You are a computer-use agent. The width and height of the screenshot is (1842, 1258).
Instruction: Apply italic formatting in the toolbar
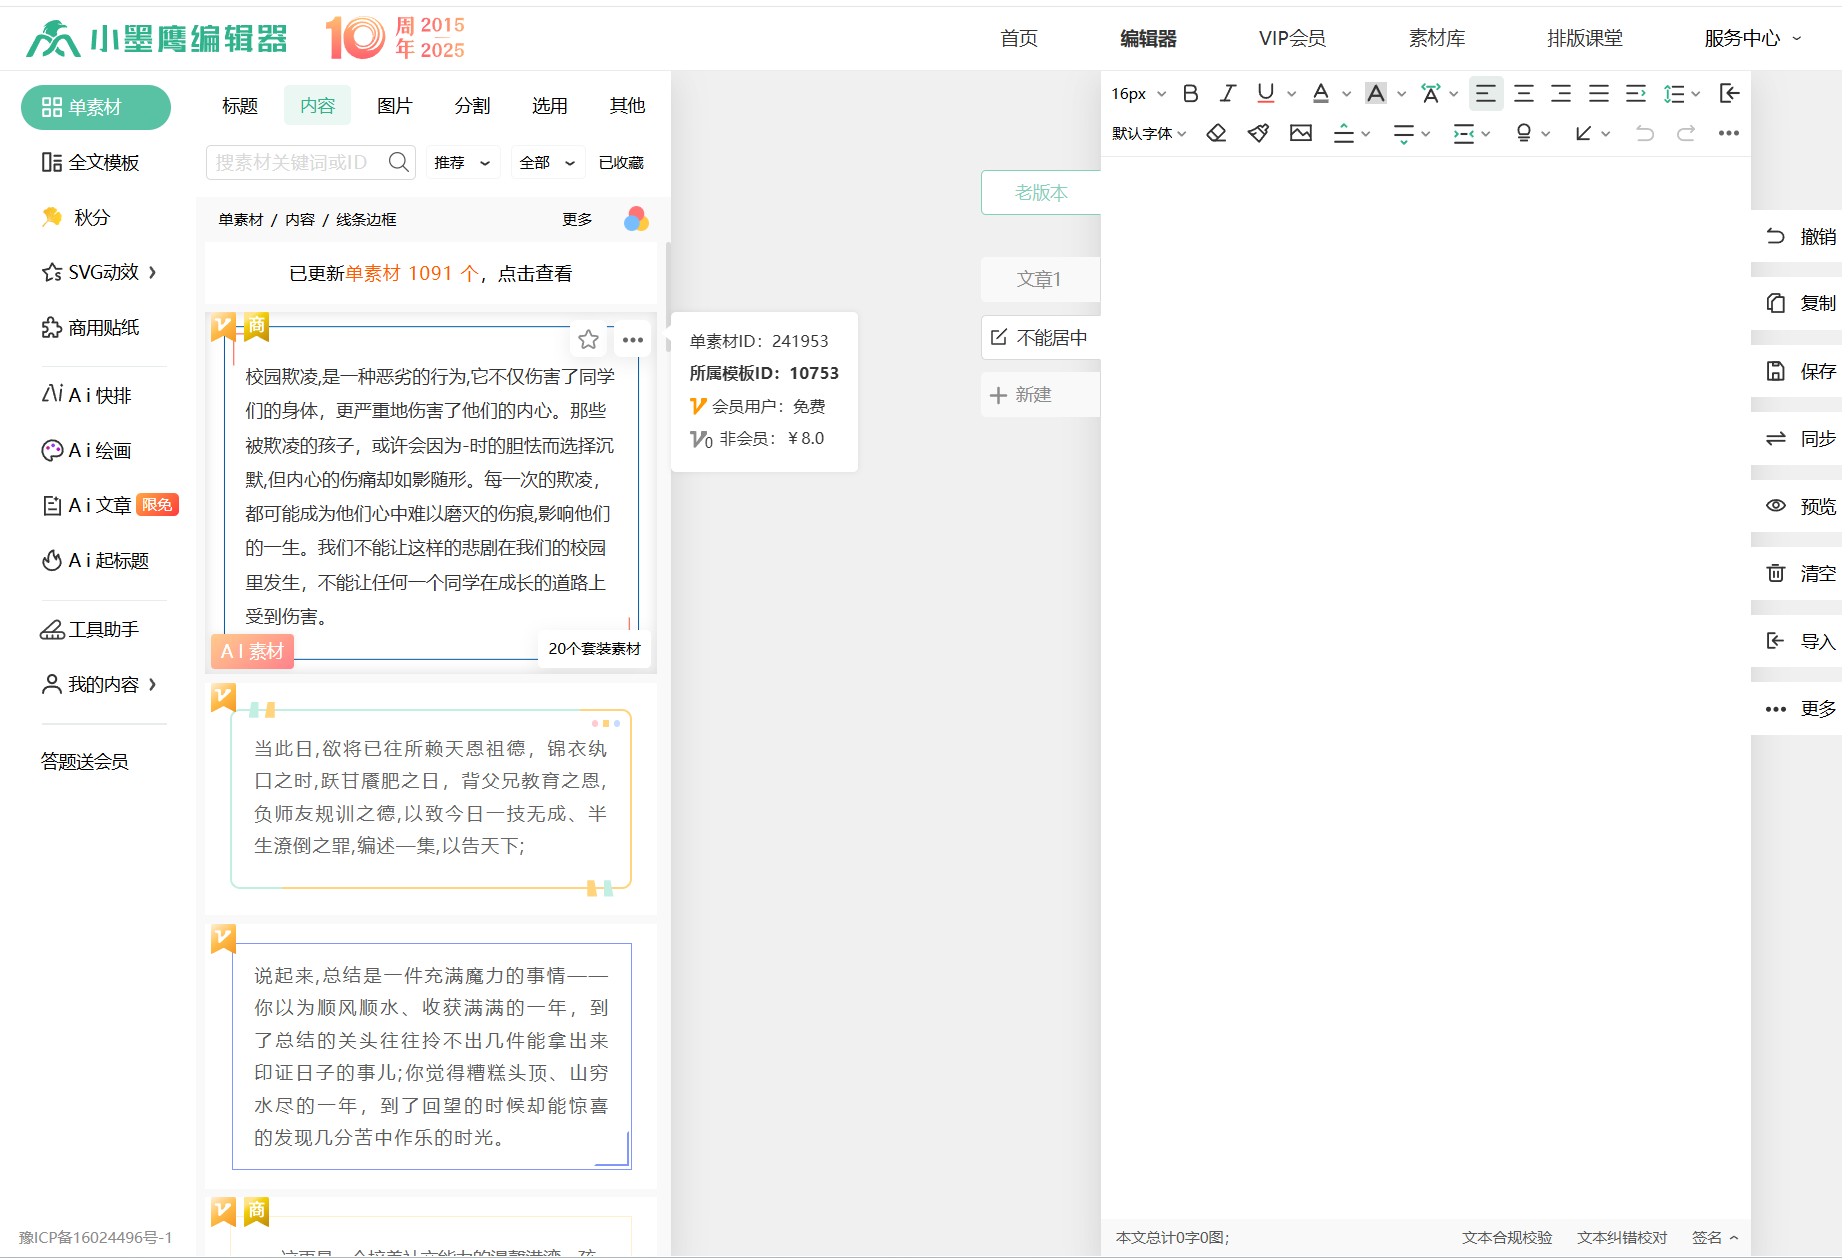coord(1227,93)
